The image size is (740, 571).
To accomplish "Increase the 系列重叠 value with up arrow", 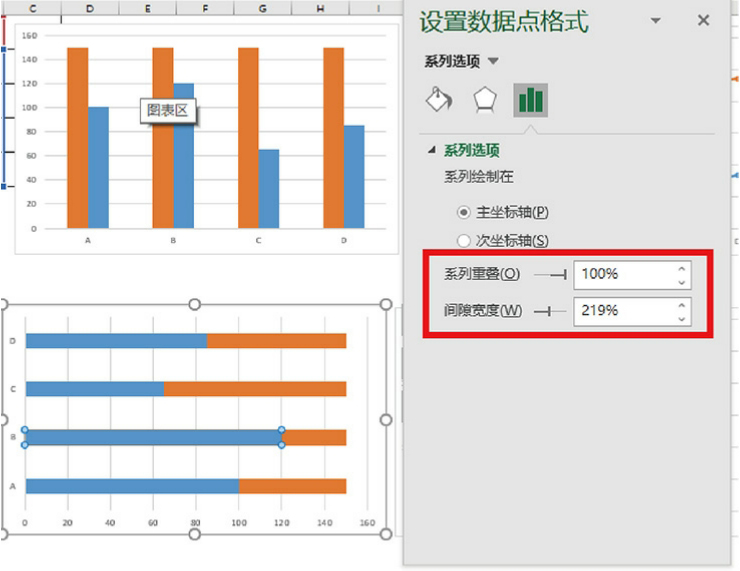I will pyautogui.click(x=682, y=267).
